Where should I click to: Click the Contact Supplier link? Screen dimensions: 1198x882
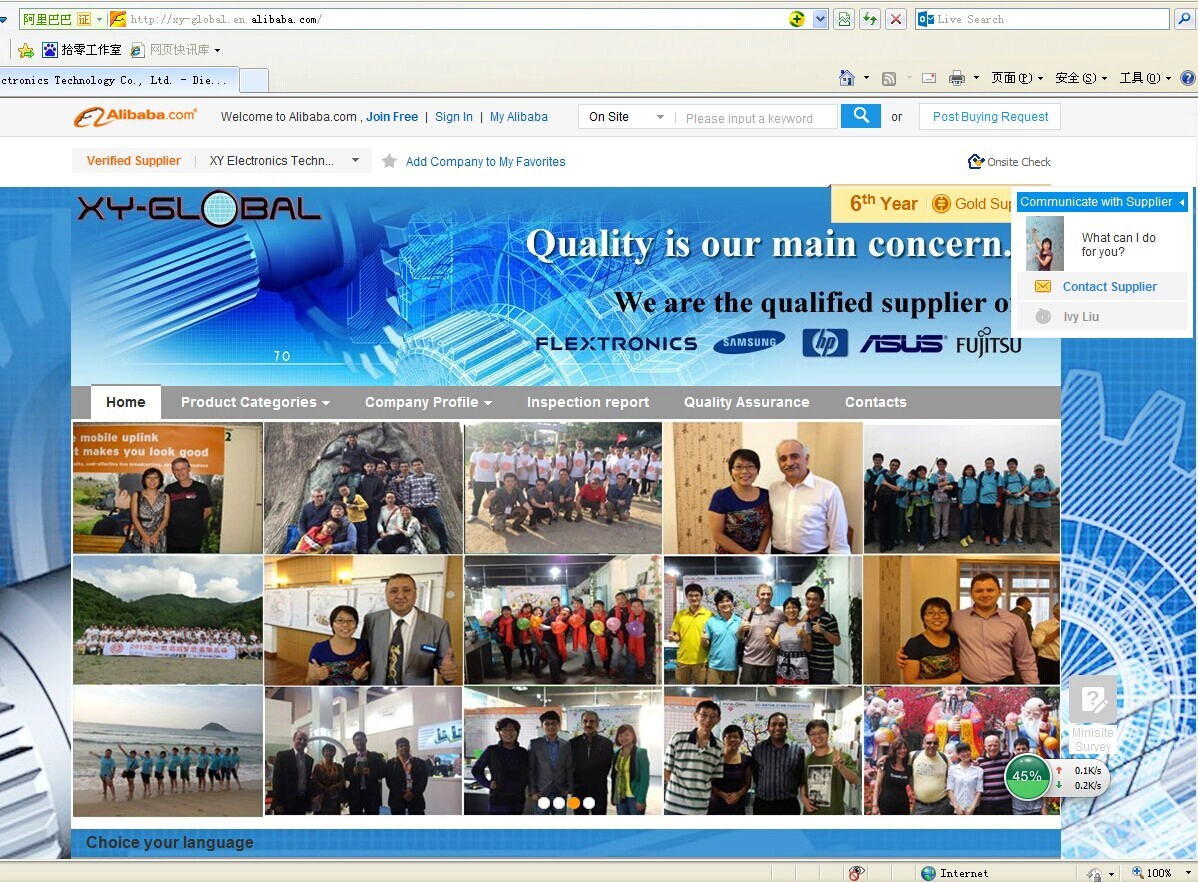(x=1109, y=287)
